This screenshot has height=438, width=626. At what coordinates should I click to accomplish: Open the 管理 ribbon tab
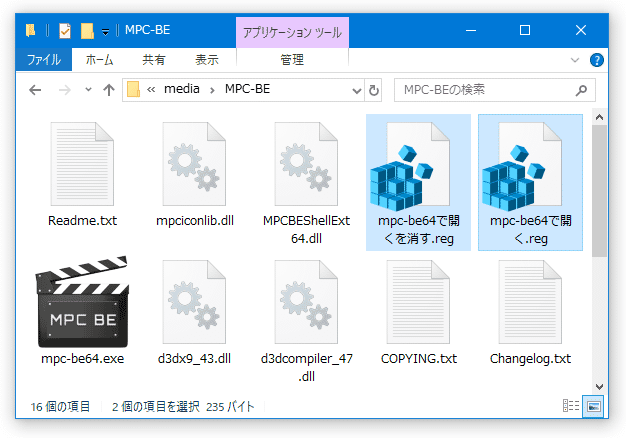292,60
